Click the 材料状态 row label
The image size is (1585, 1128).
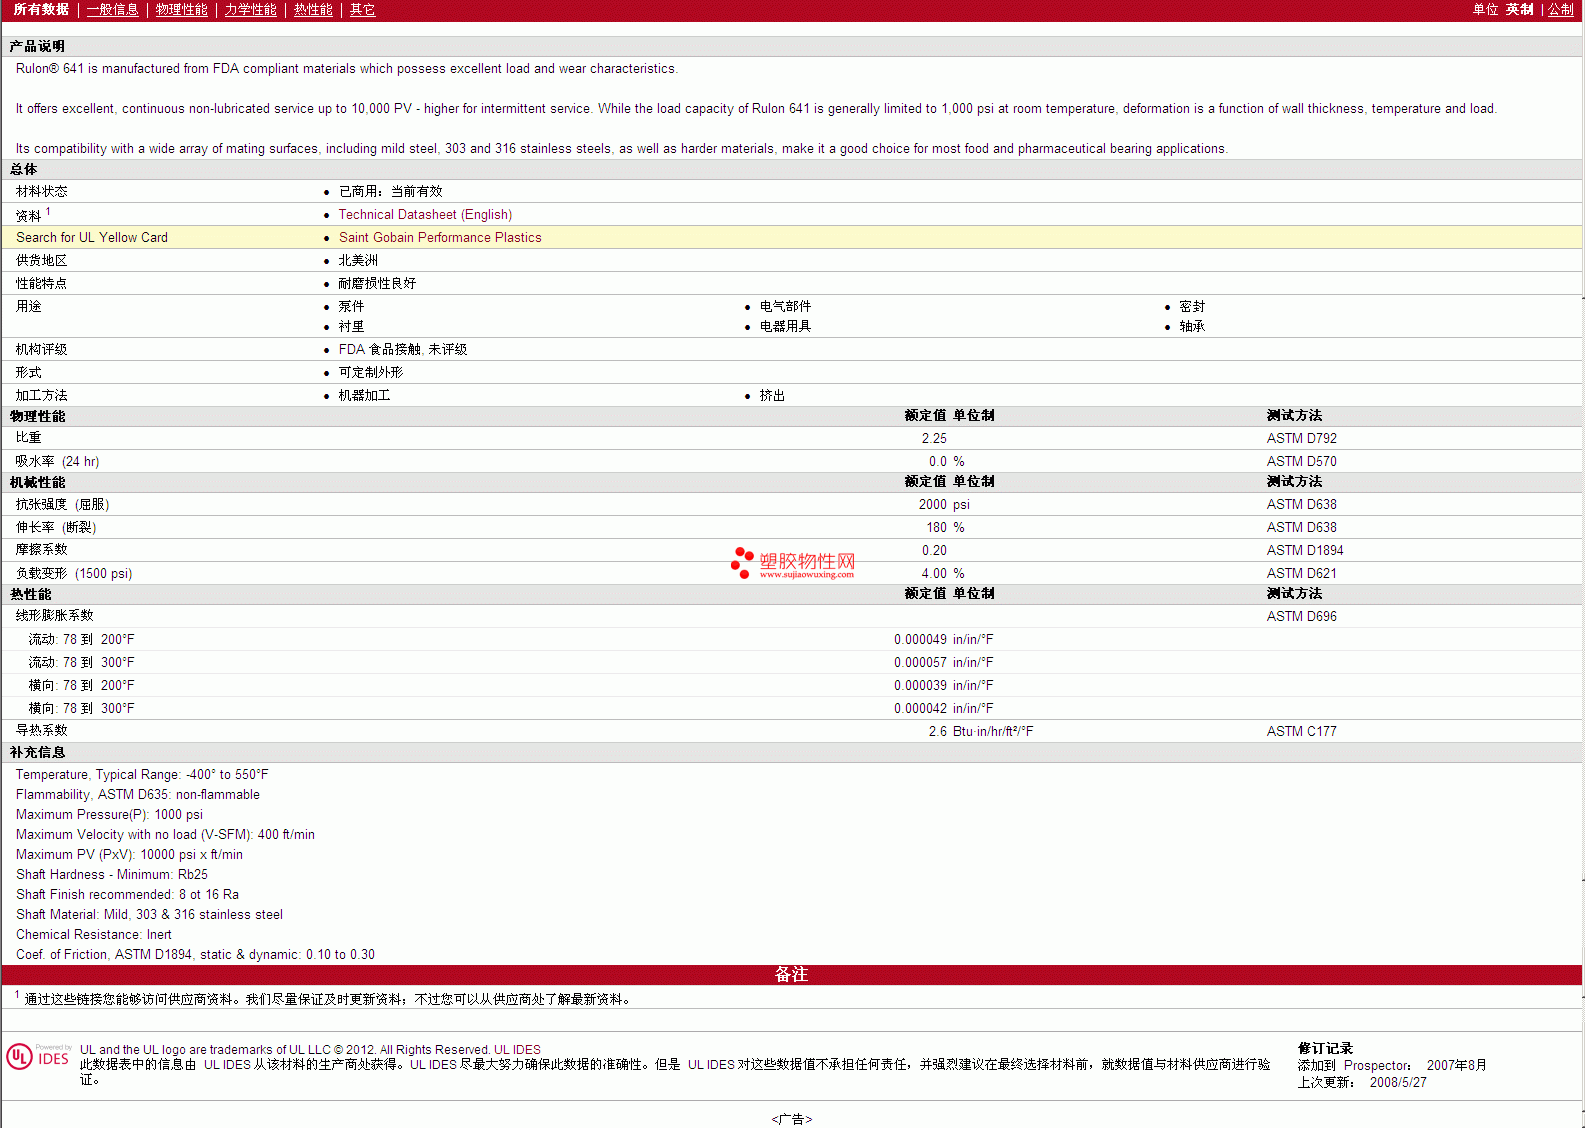(x=41, y=191)
